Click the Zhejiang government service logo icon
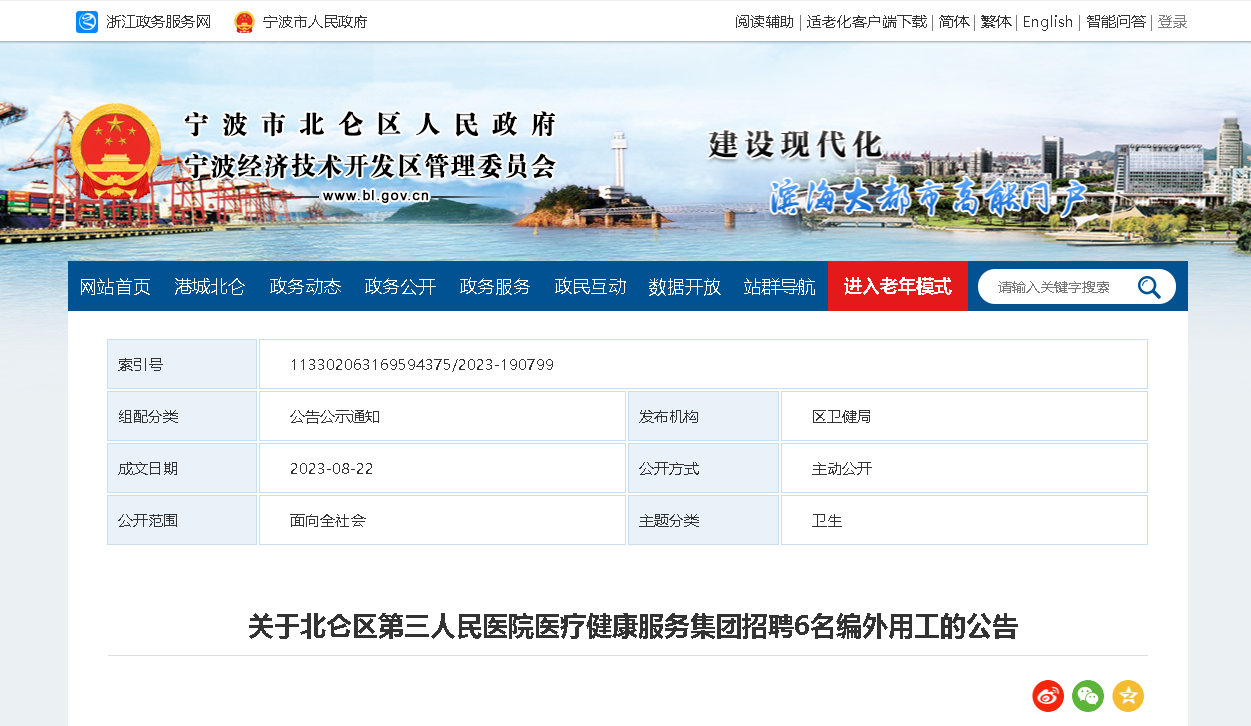 coord(87,22)
